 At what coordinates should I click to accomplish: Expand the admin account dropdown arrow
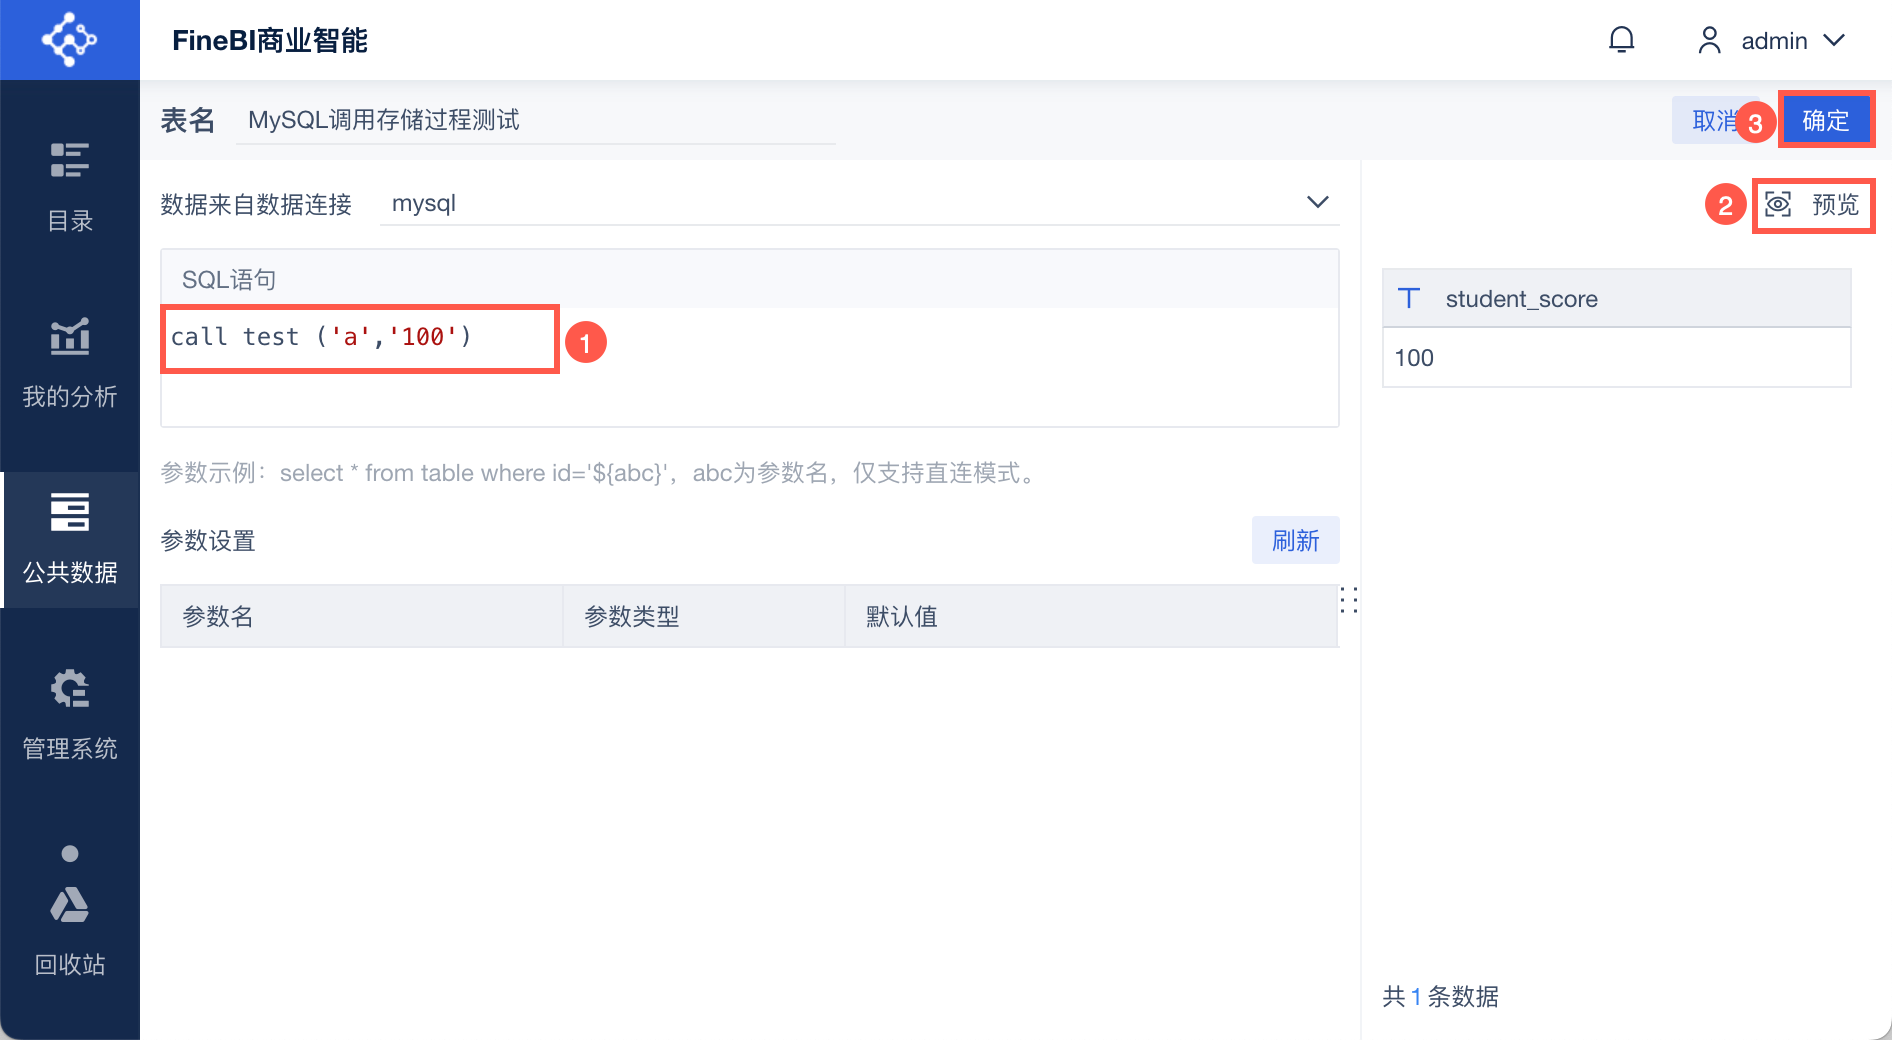[1834, 40]
